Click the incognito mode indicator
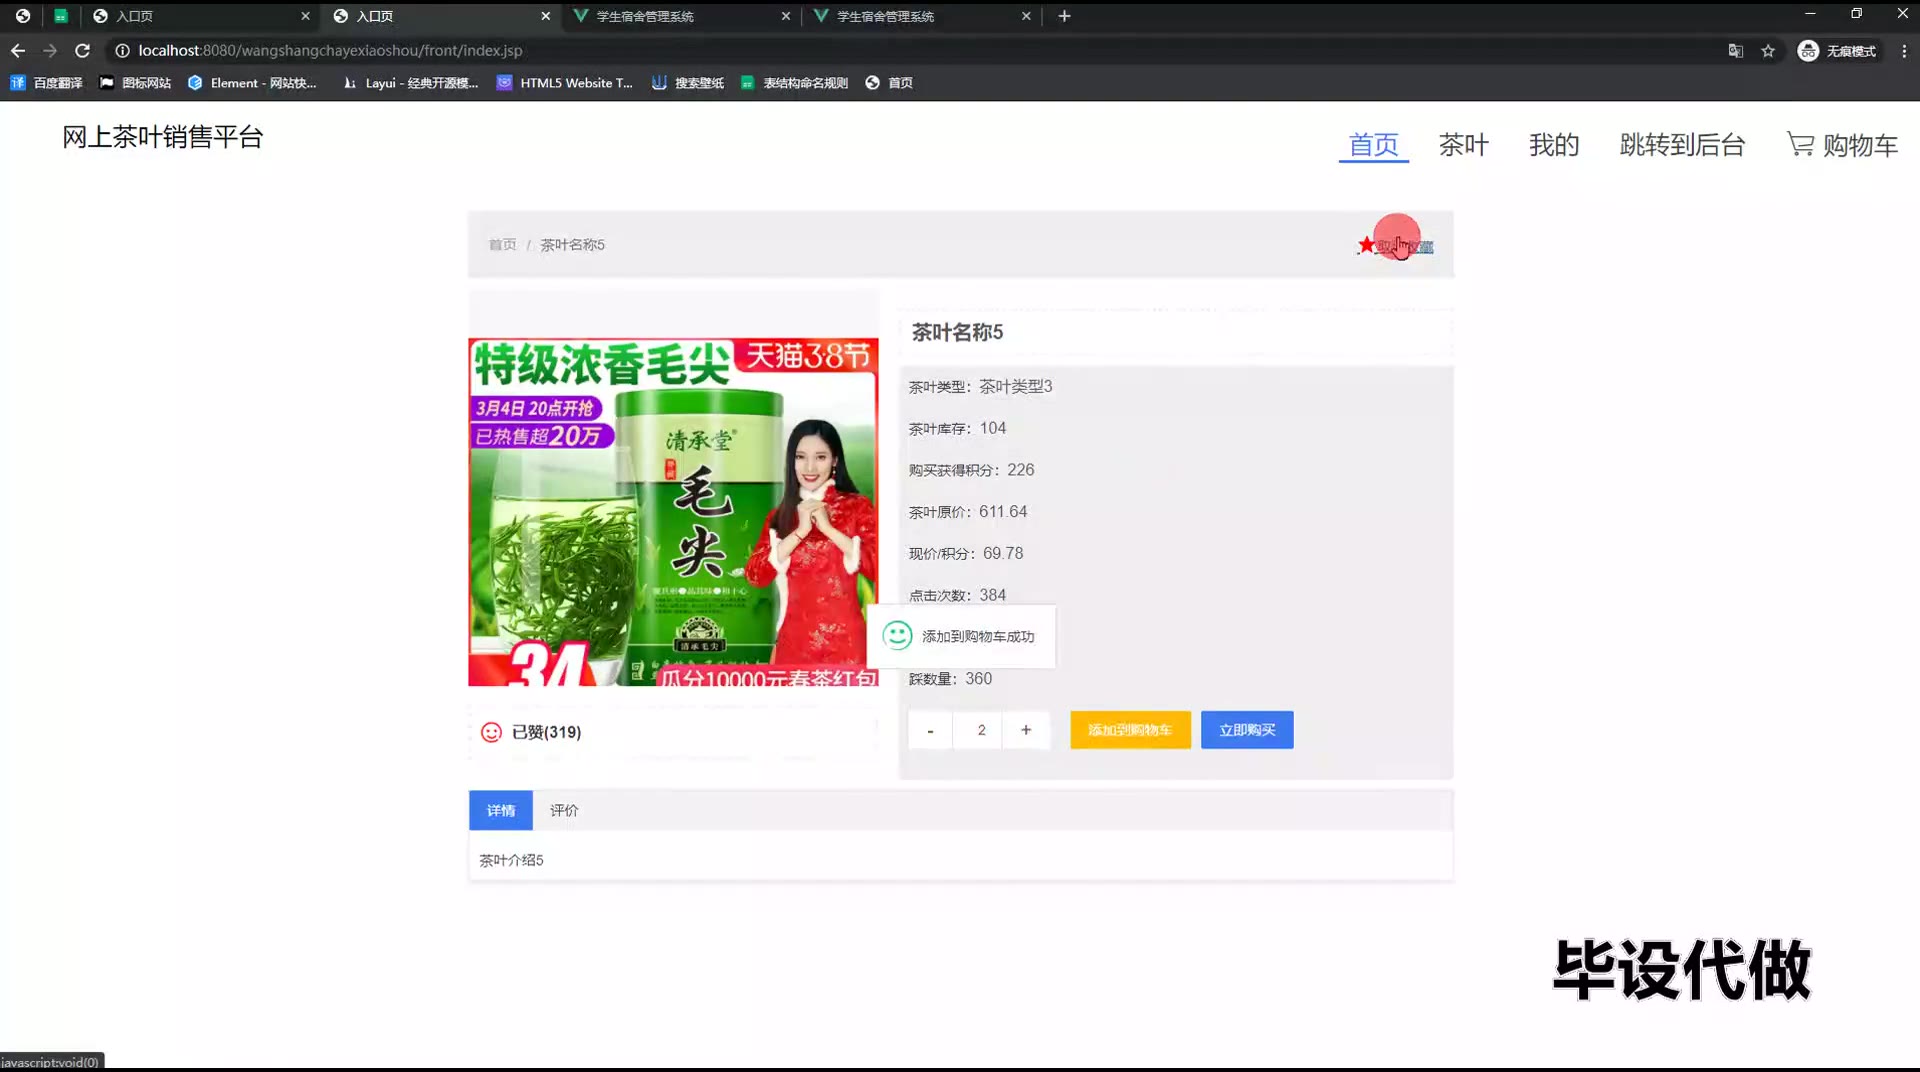1920x1072 pixels. click(x=1838, y=51)
